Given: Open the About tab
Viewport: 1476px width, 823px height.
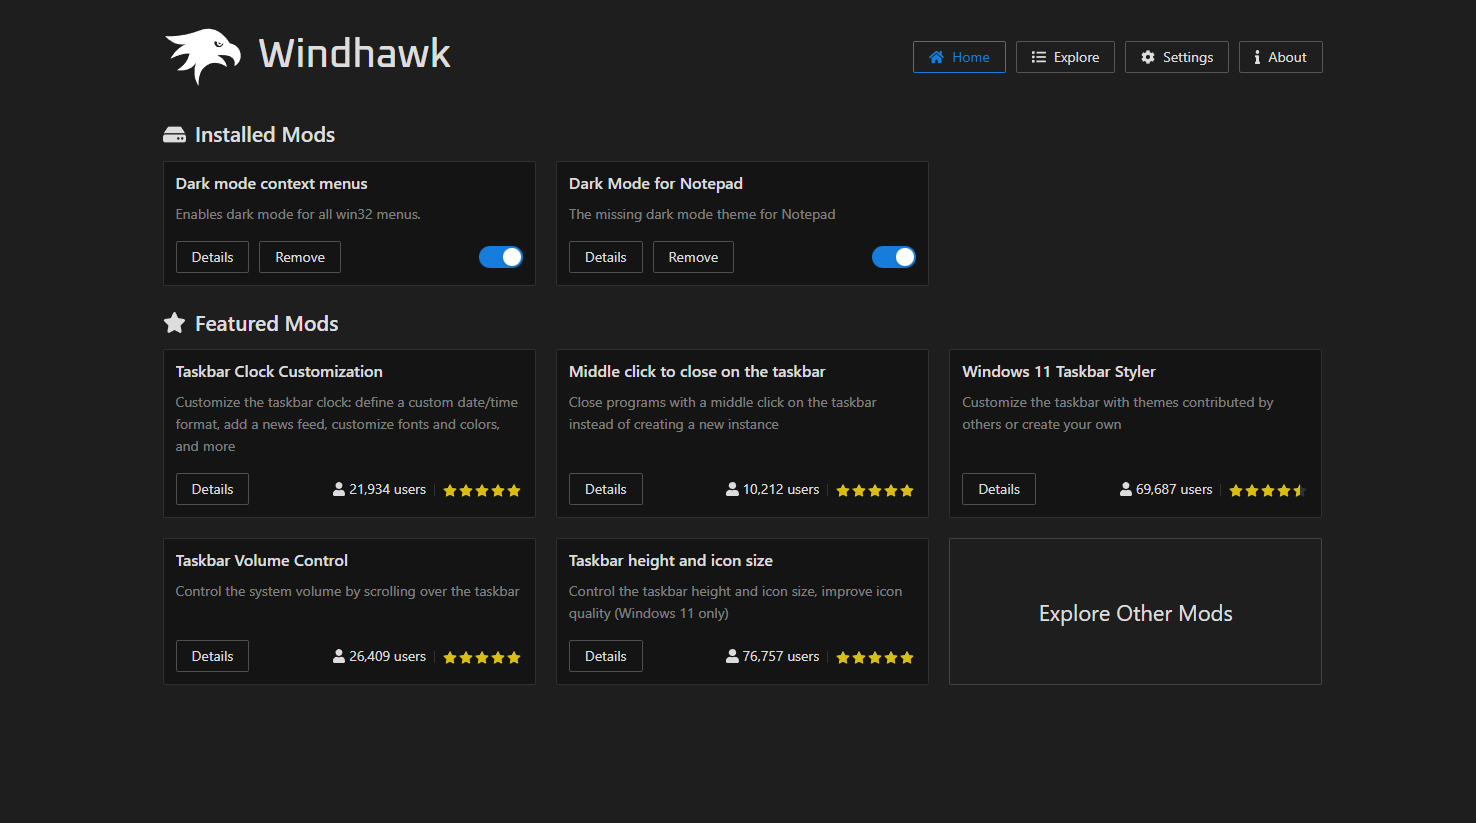Looking at the screenshot, I should click(x=1281, y=57).
